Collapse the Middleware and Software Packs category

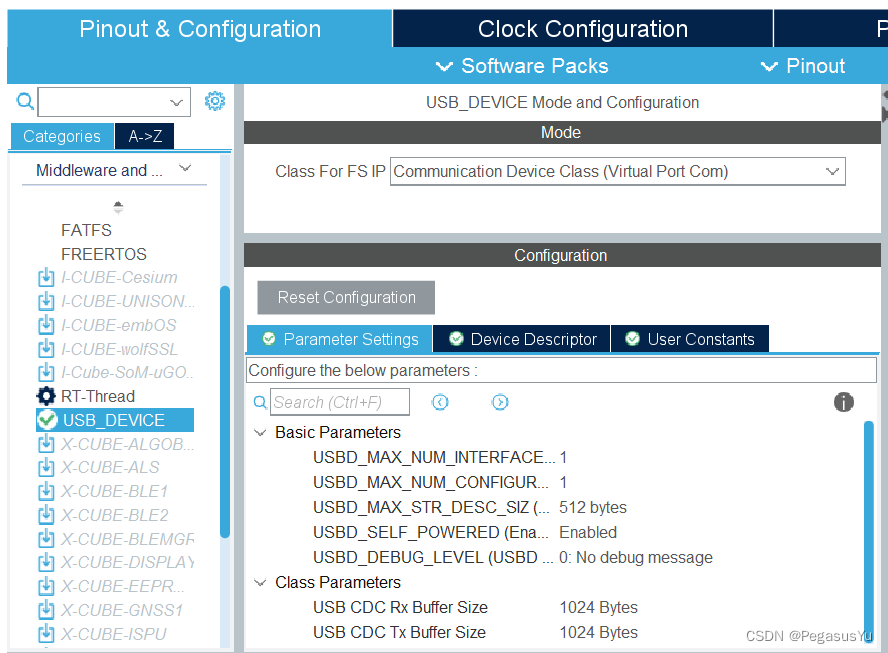[185, 168]
